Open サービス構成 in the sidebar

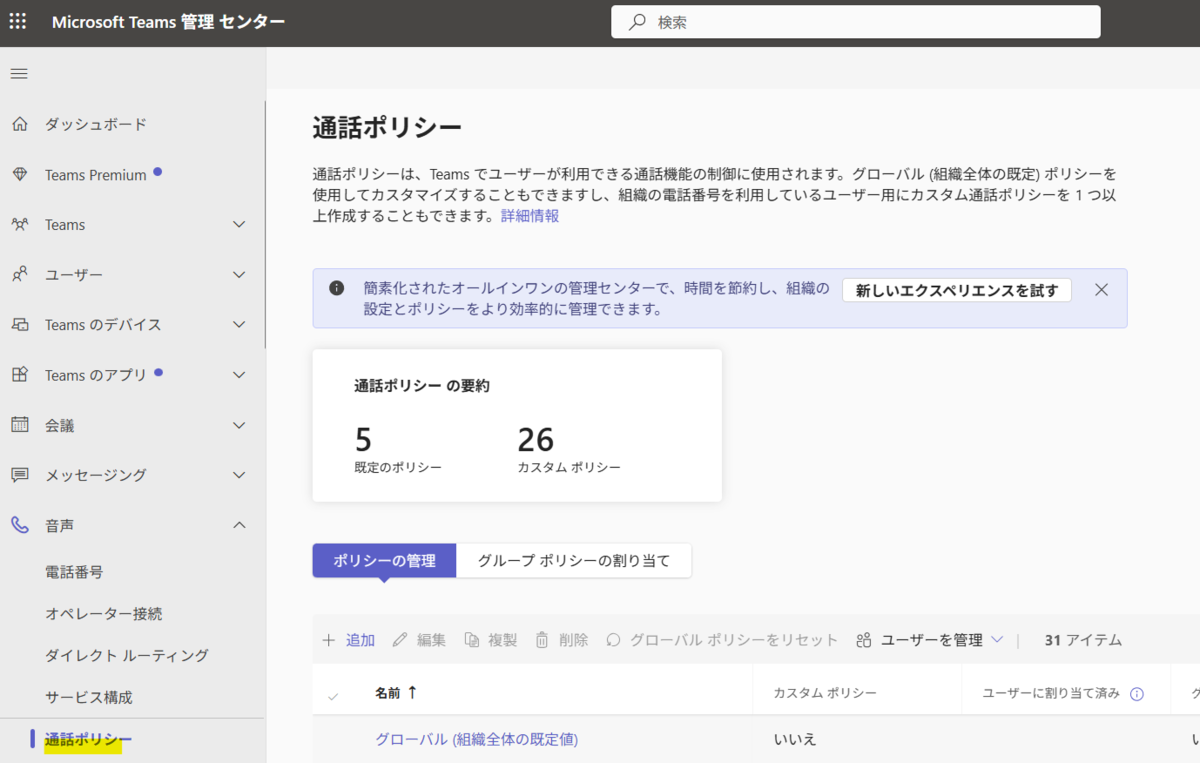[x=89, y=697]
